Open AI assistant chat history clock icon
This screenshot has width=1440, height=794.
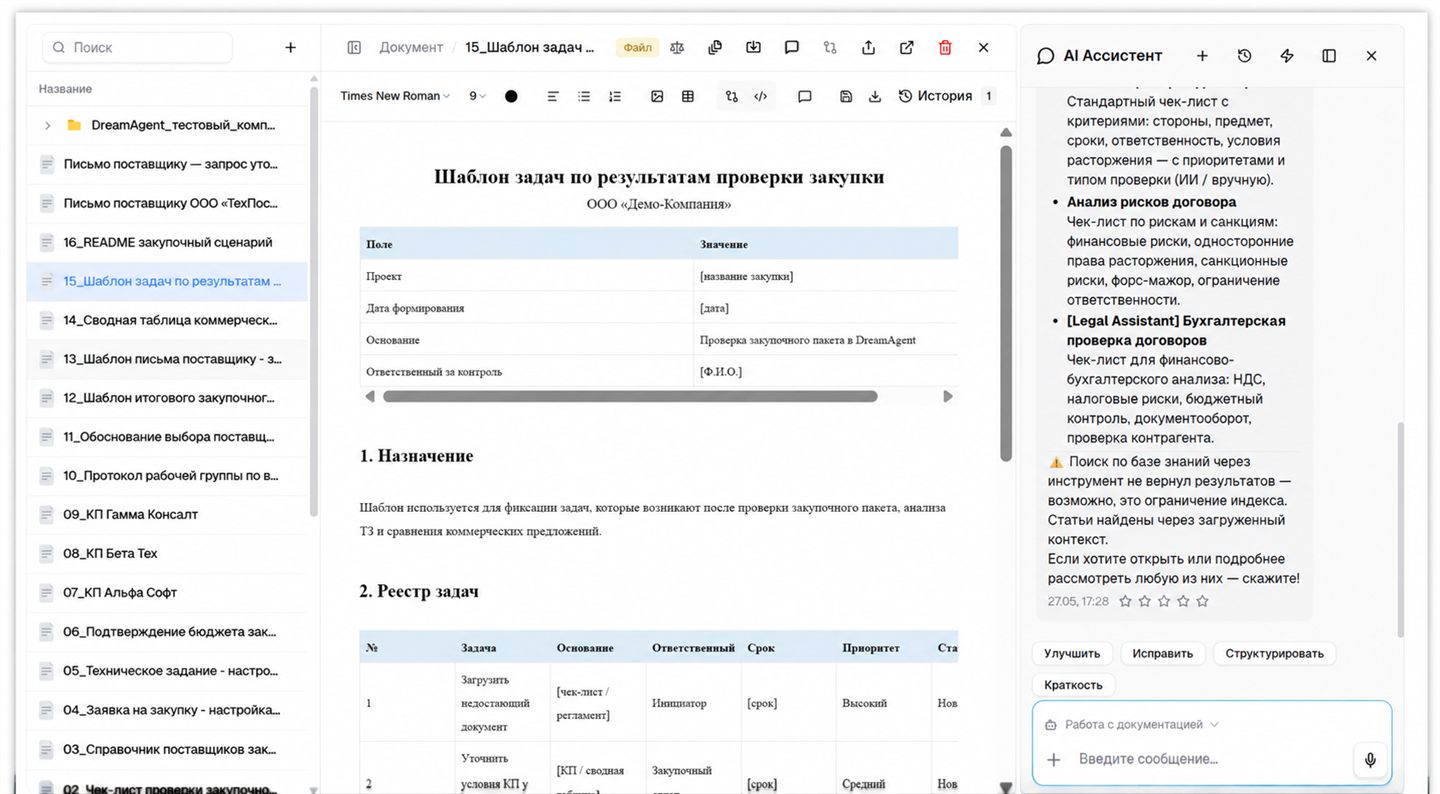coord(1244,56)
